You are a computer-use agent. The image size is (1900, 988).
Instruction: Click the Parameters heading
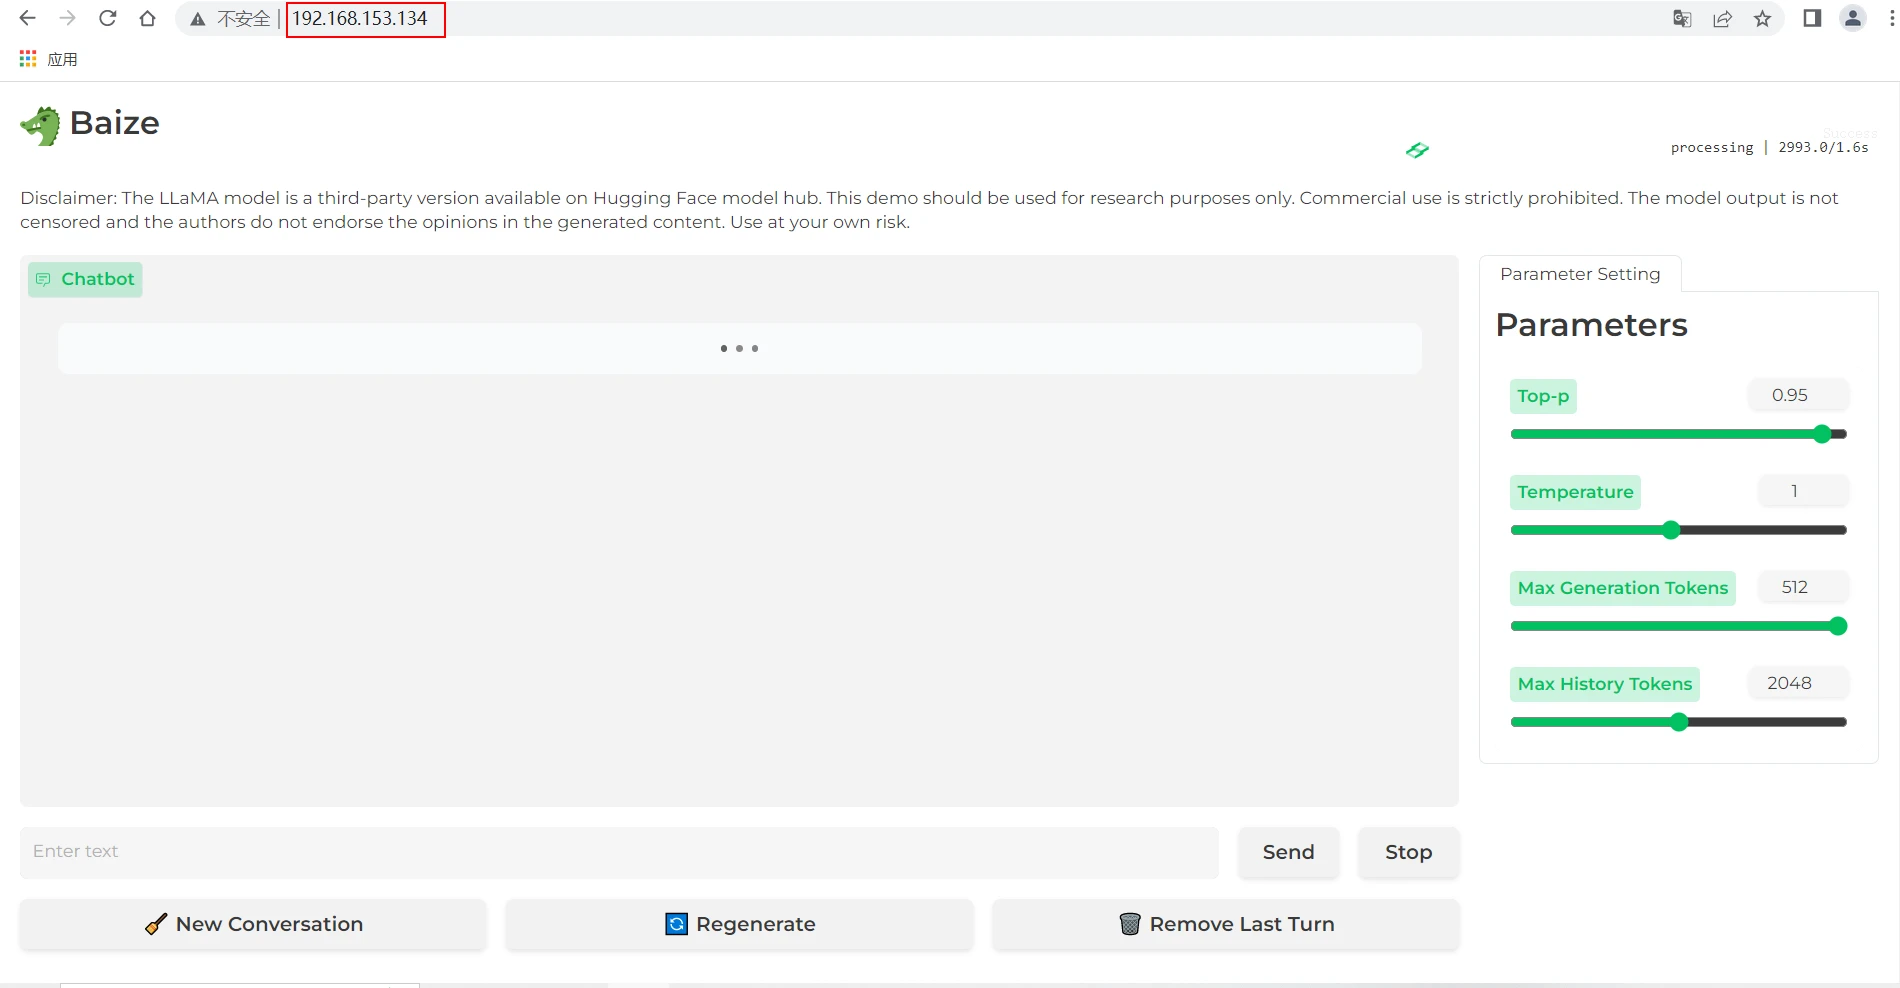tap(1591, 325)
